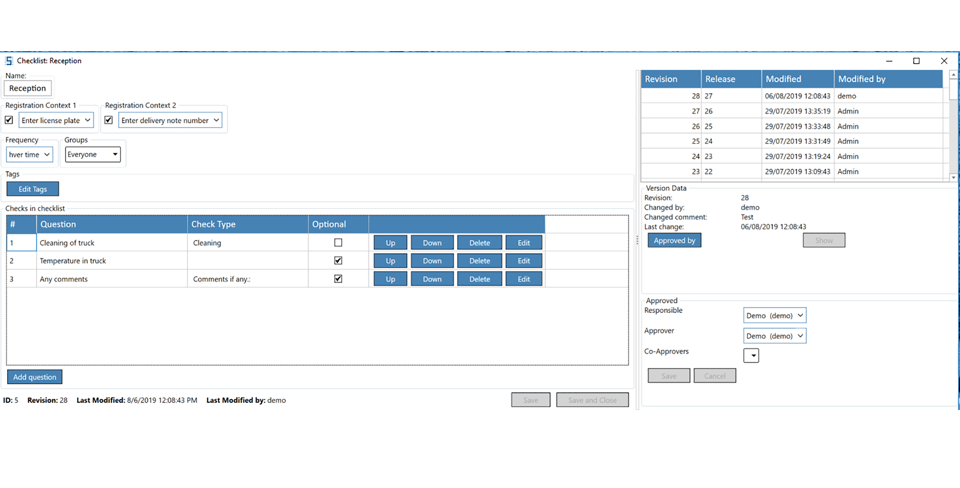Open the Groups Everyone dropdown

pos(93,155)
